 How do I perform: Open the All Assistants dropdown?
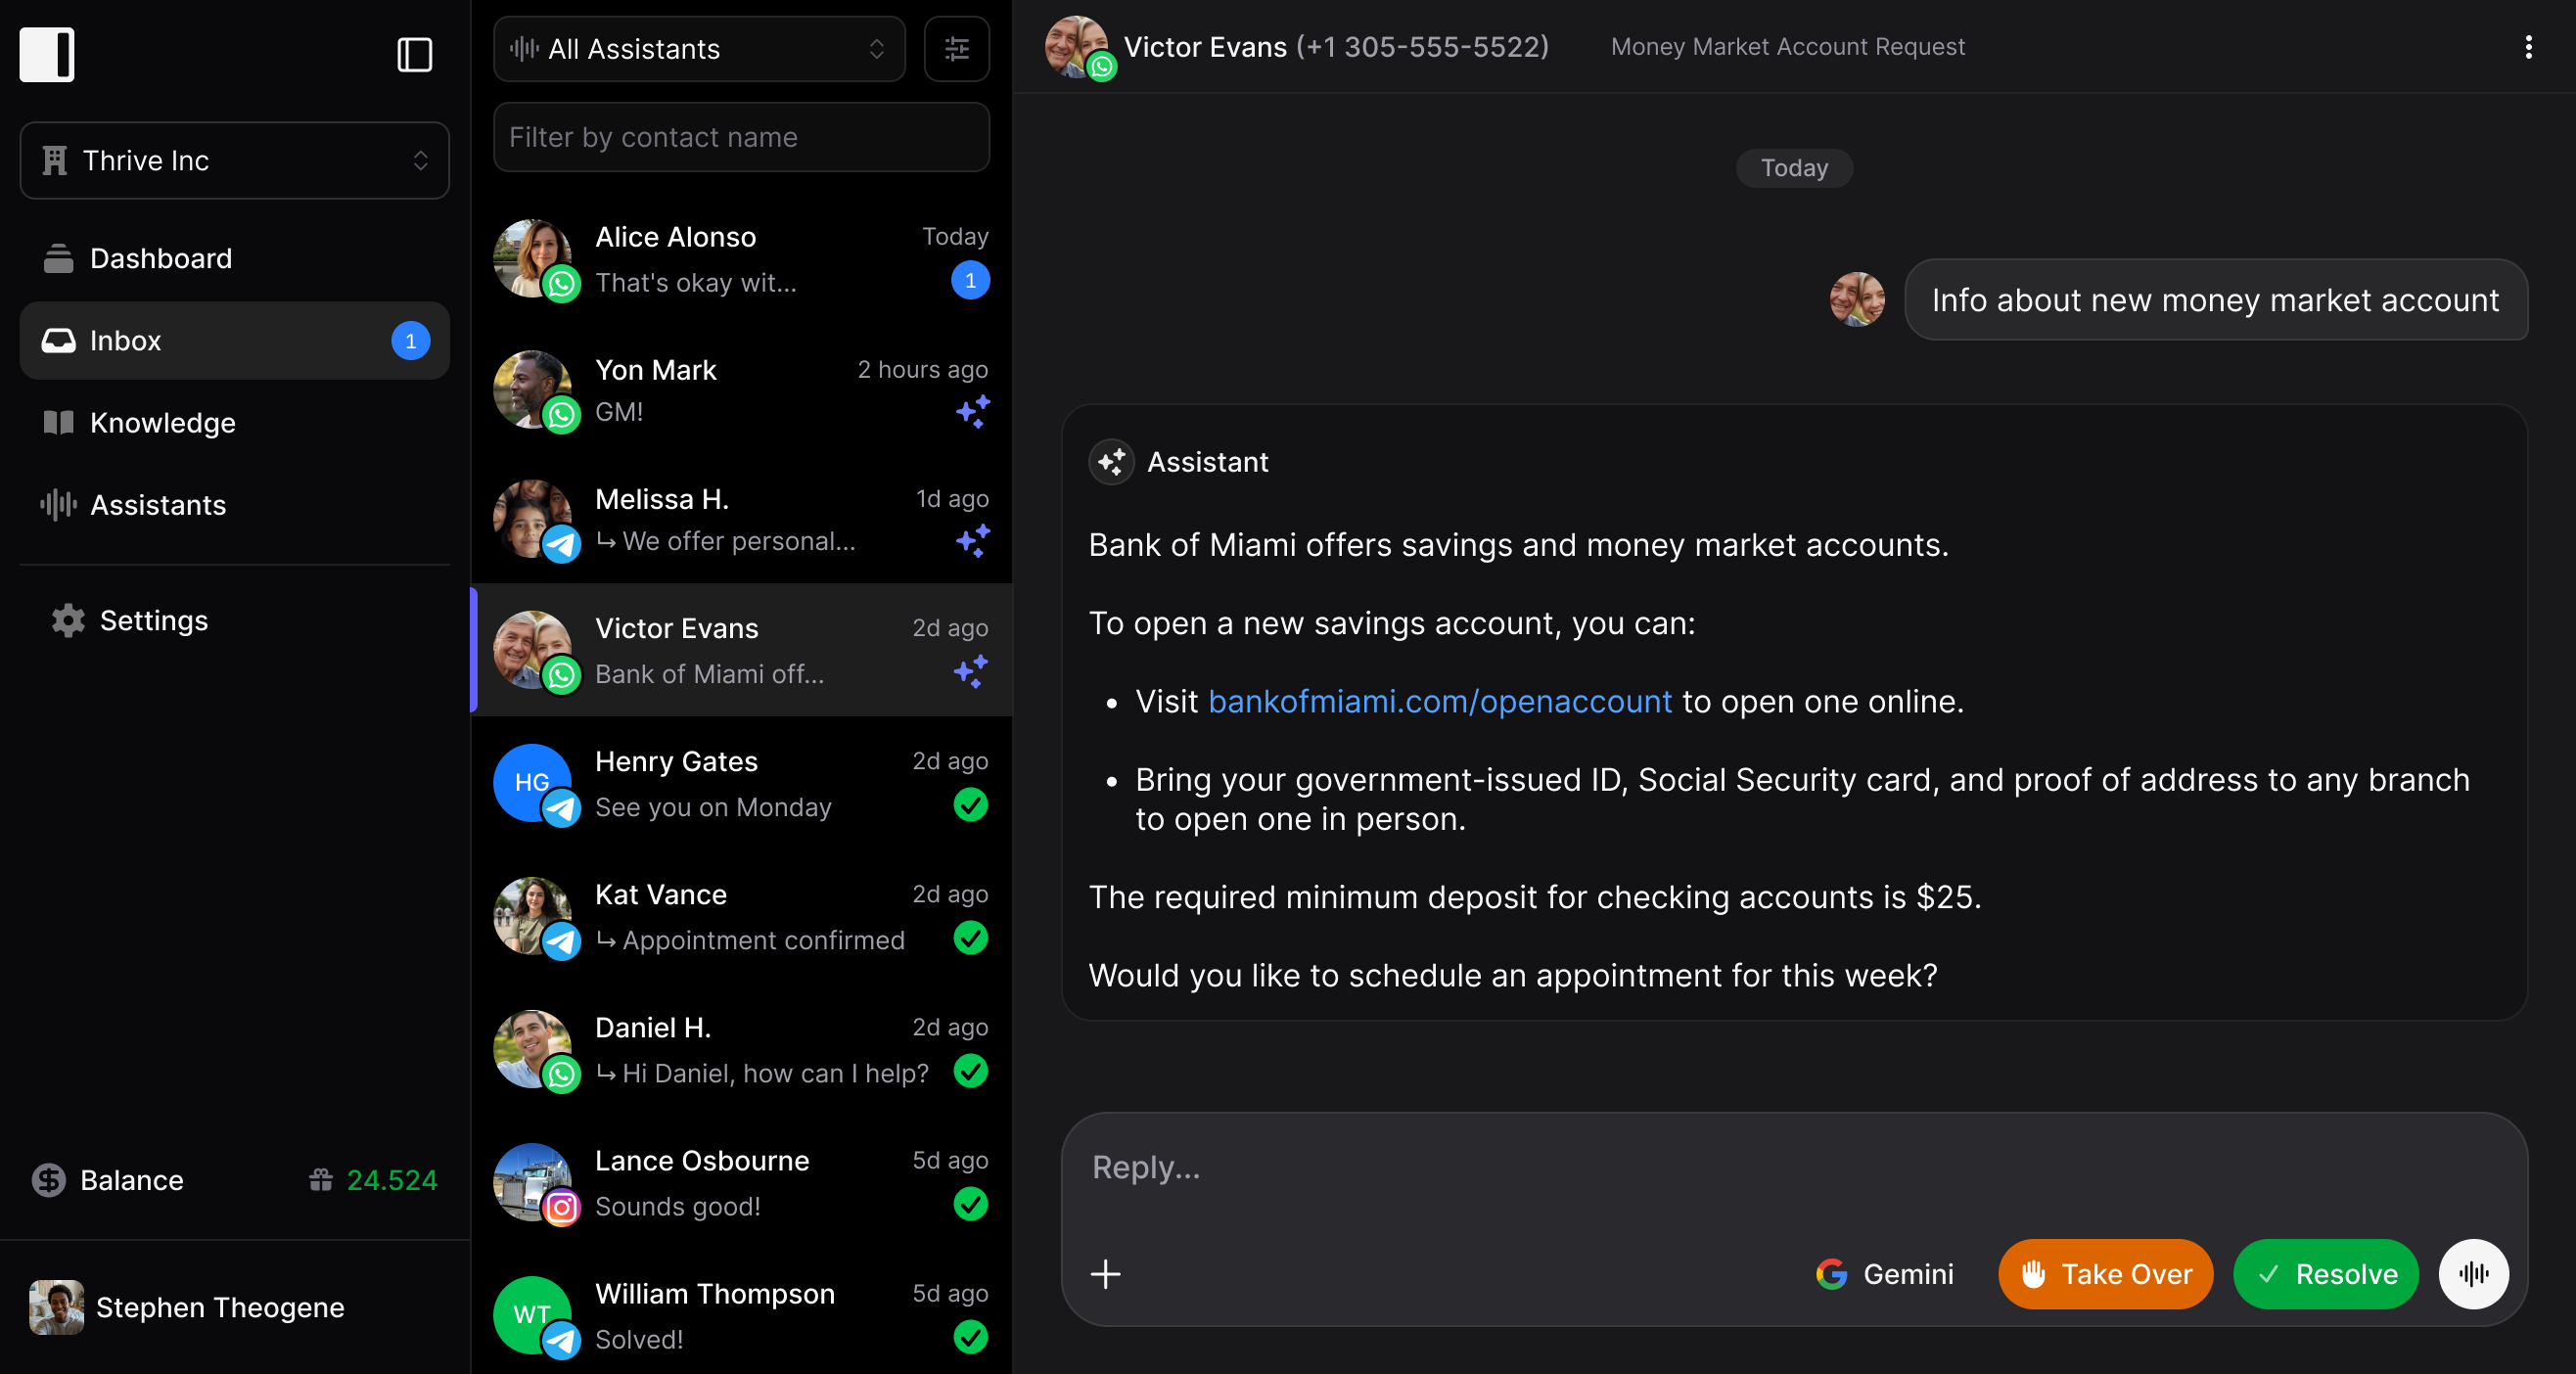pyautogui.click(x=698, y=49)
